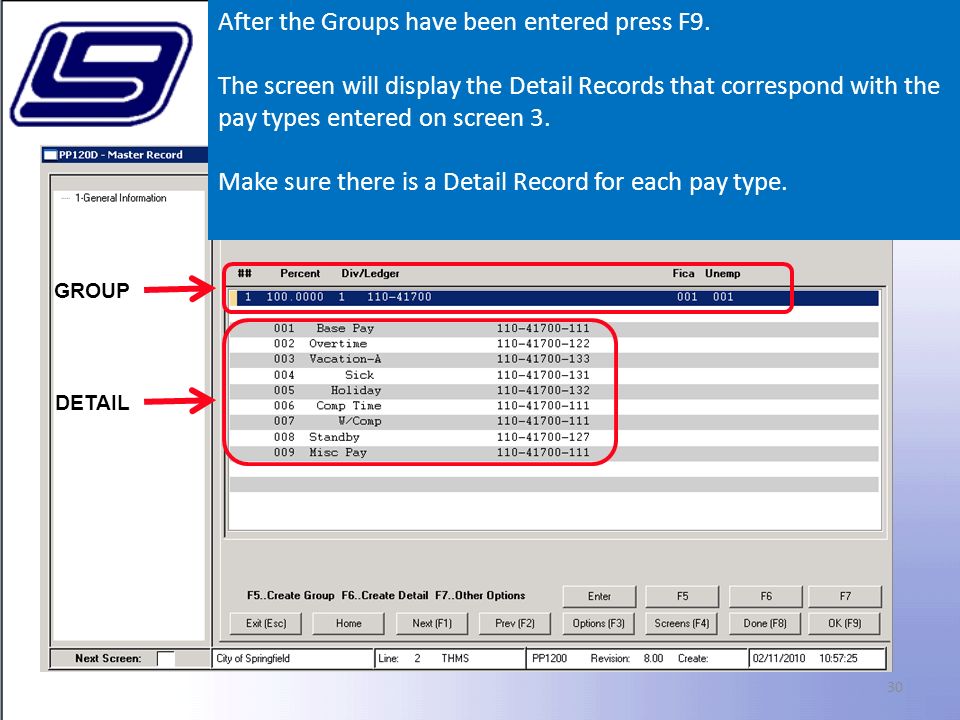
Task: Click the Home button
Action: tap(348, 623)
